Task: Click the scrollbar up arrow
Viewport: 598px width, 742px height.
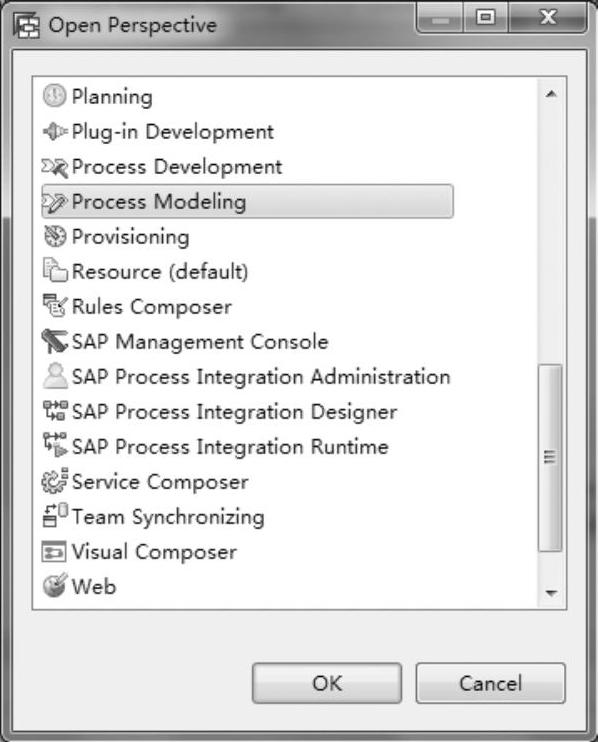Action: [551, 94]
